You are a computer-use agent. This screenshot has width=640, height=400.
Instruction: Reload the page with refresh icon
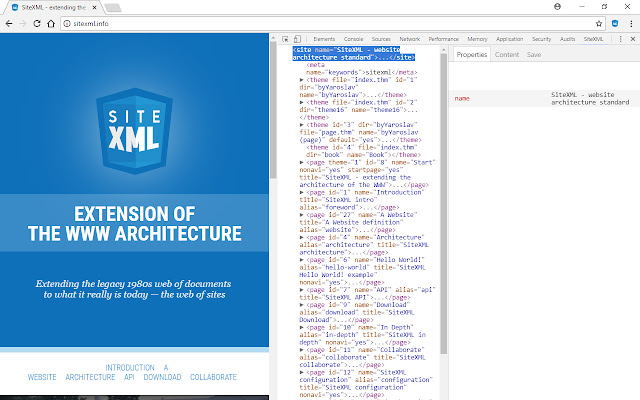pyautogui.click(x=37, y=24)
